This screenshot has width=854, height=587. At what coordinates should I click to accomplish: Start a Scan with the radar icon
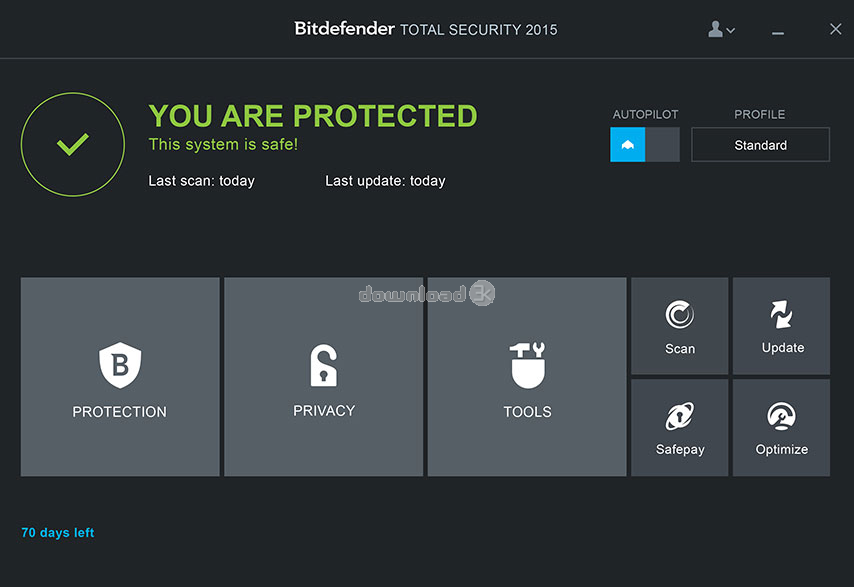[x=680, y=315]
